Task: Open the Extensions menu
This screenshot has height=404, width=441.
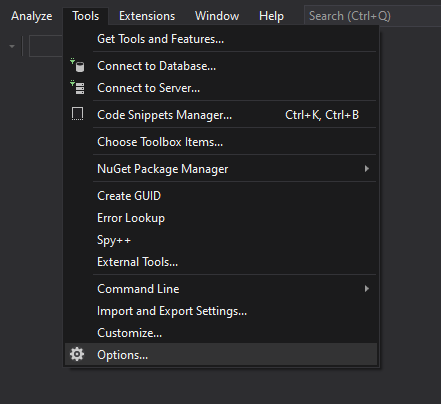Action: click(x=147, y=16)
